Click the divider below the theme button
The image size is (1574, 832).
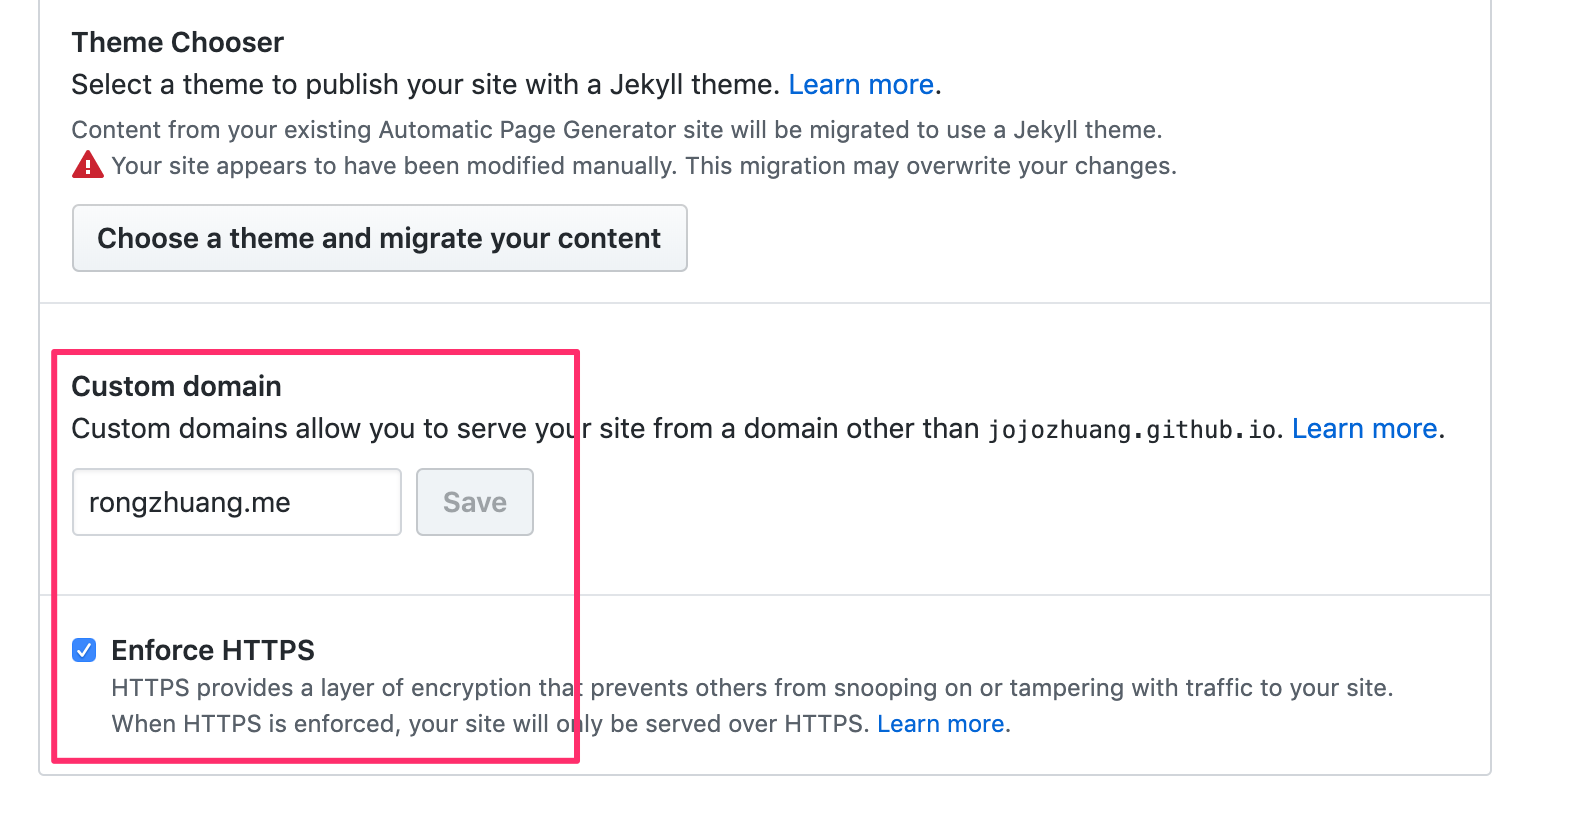(765, 303)
